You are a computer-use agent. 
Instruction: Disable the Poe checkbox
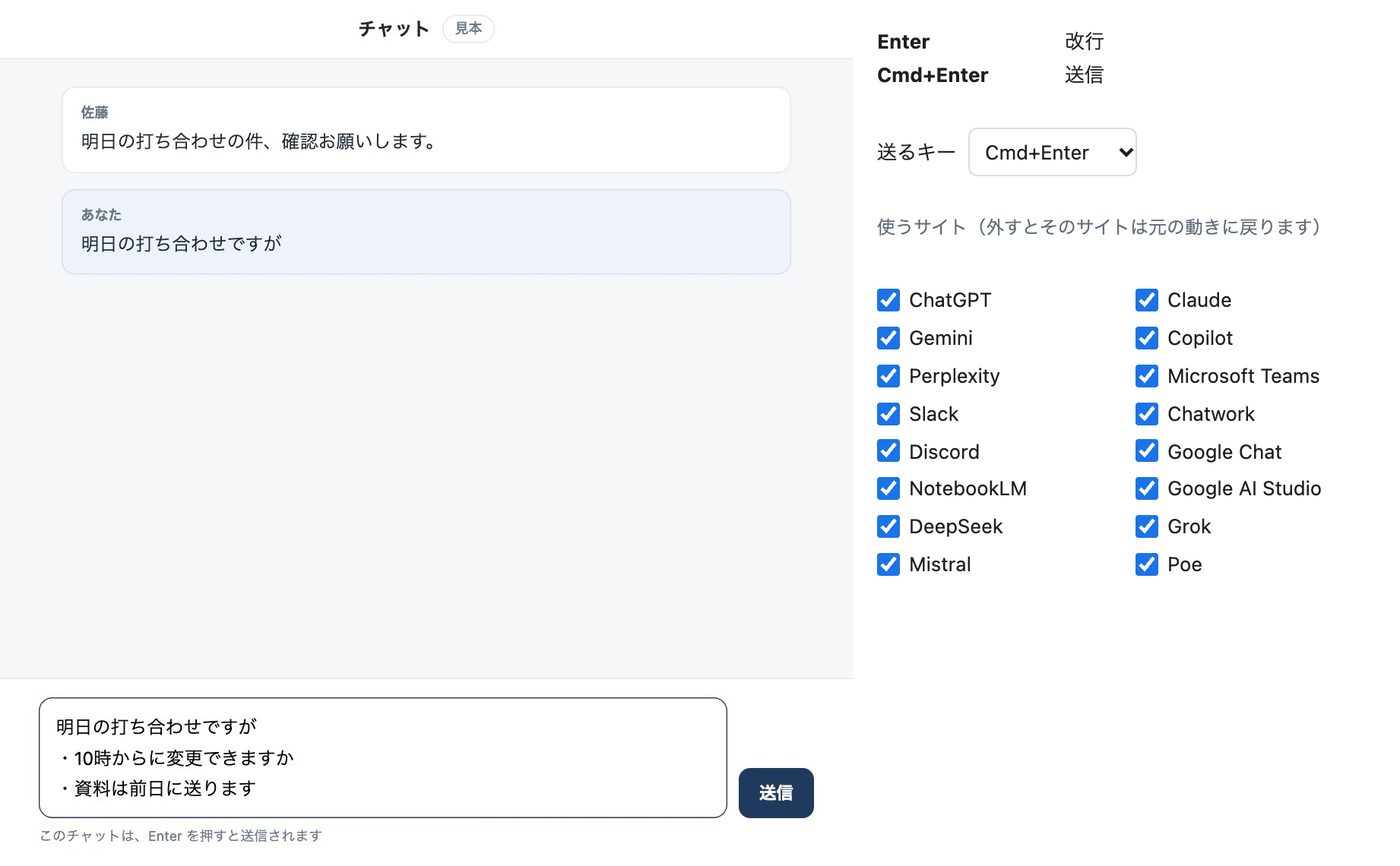tap(1147, 564)
